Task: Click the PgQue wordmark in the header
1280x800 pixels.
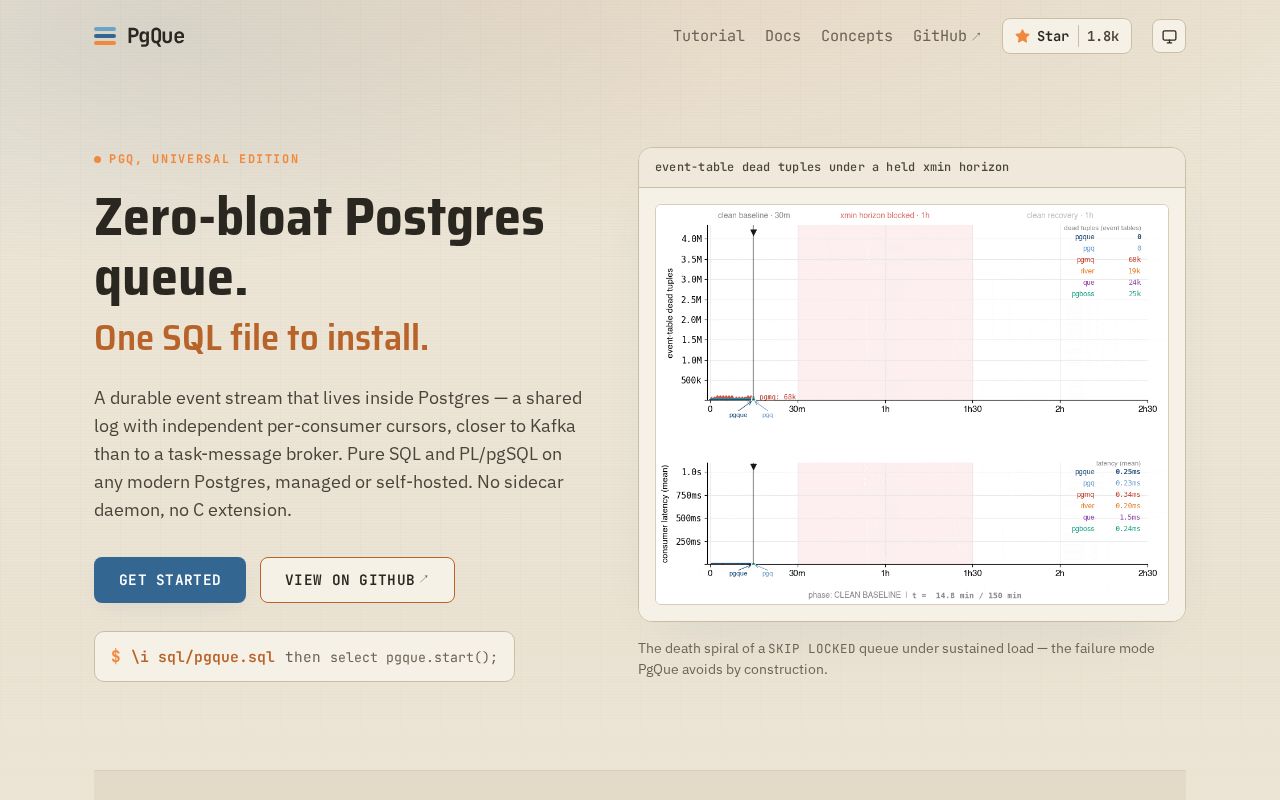Action: click(x=156, y=36)
